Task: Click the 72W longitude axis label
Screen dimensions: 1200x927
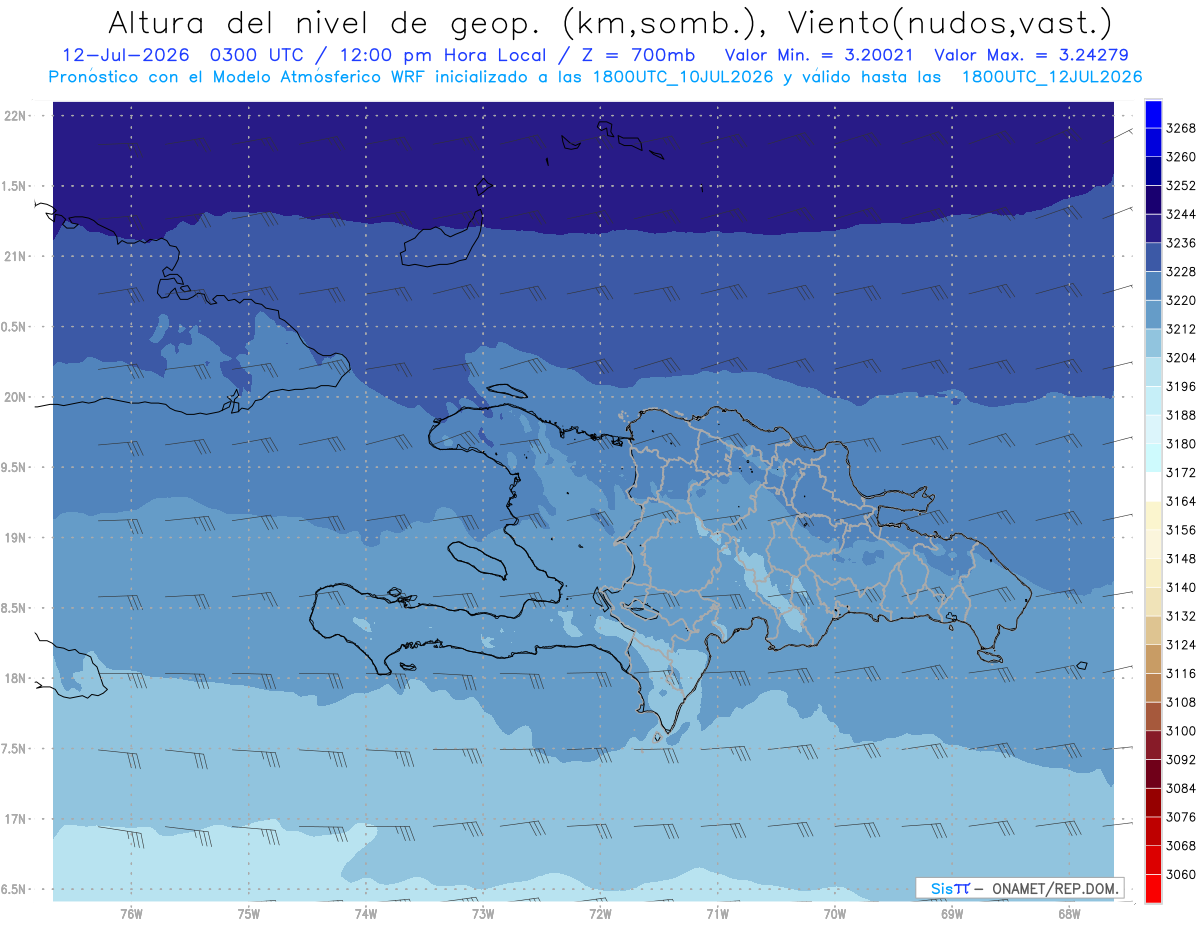Action: 600,913
